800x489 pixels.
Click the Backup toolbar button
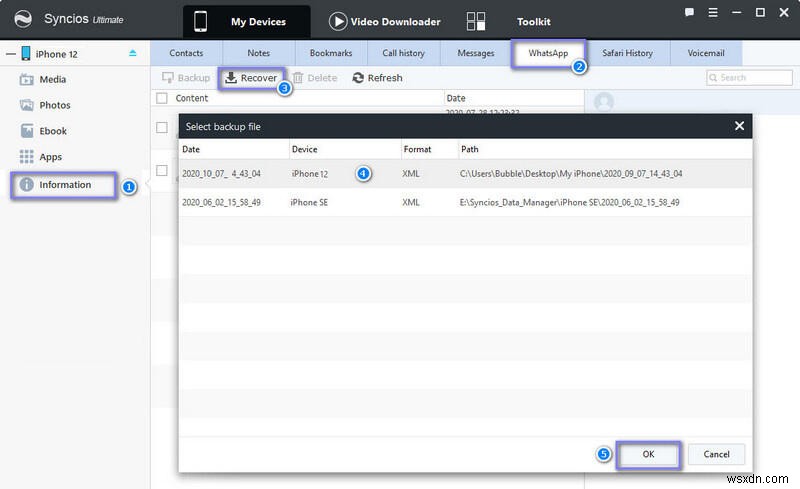pyautogui.click(x=186, y=78)
